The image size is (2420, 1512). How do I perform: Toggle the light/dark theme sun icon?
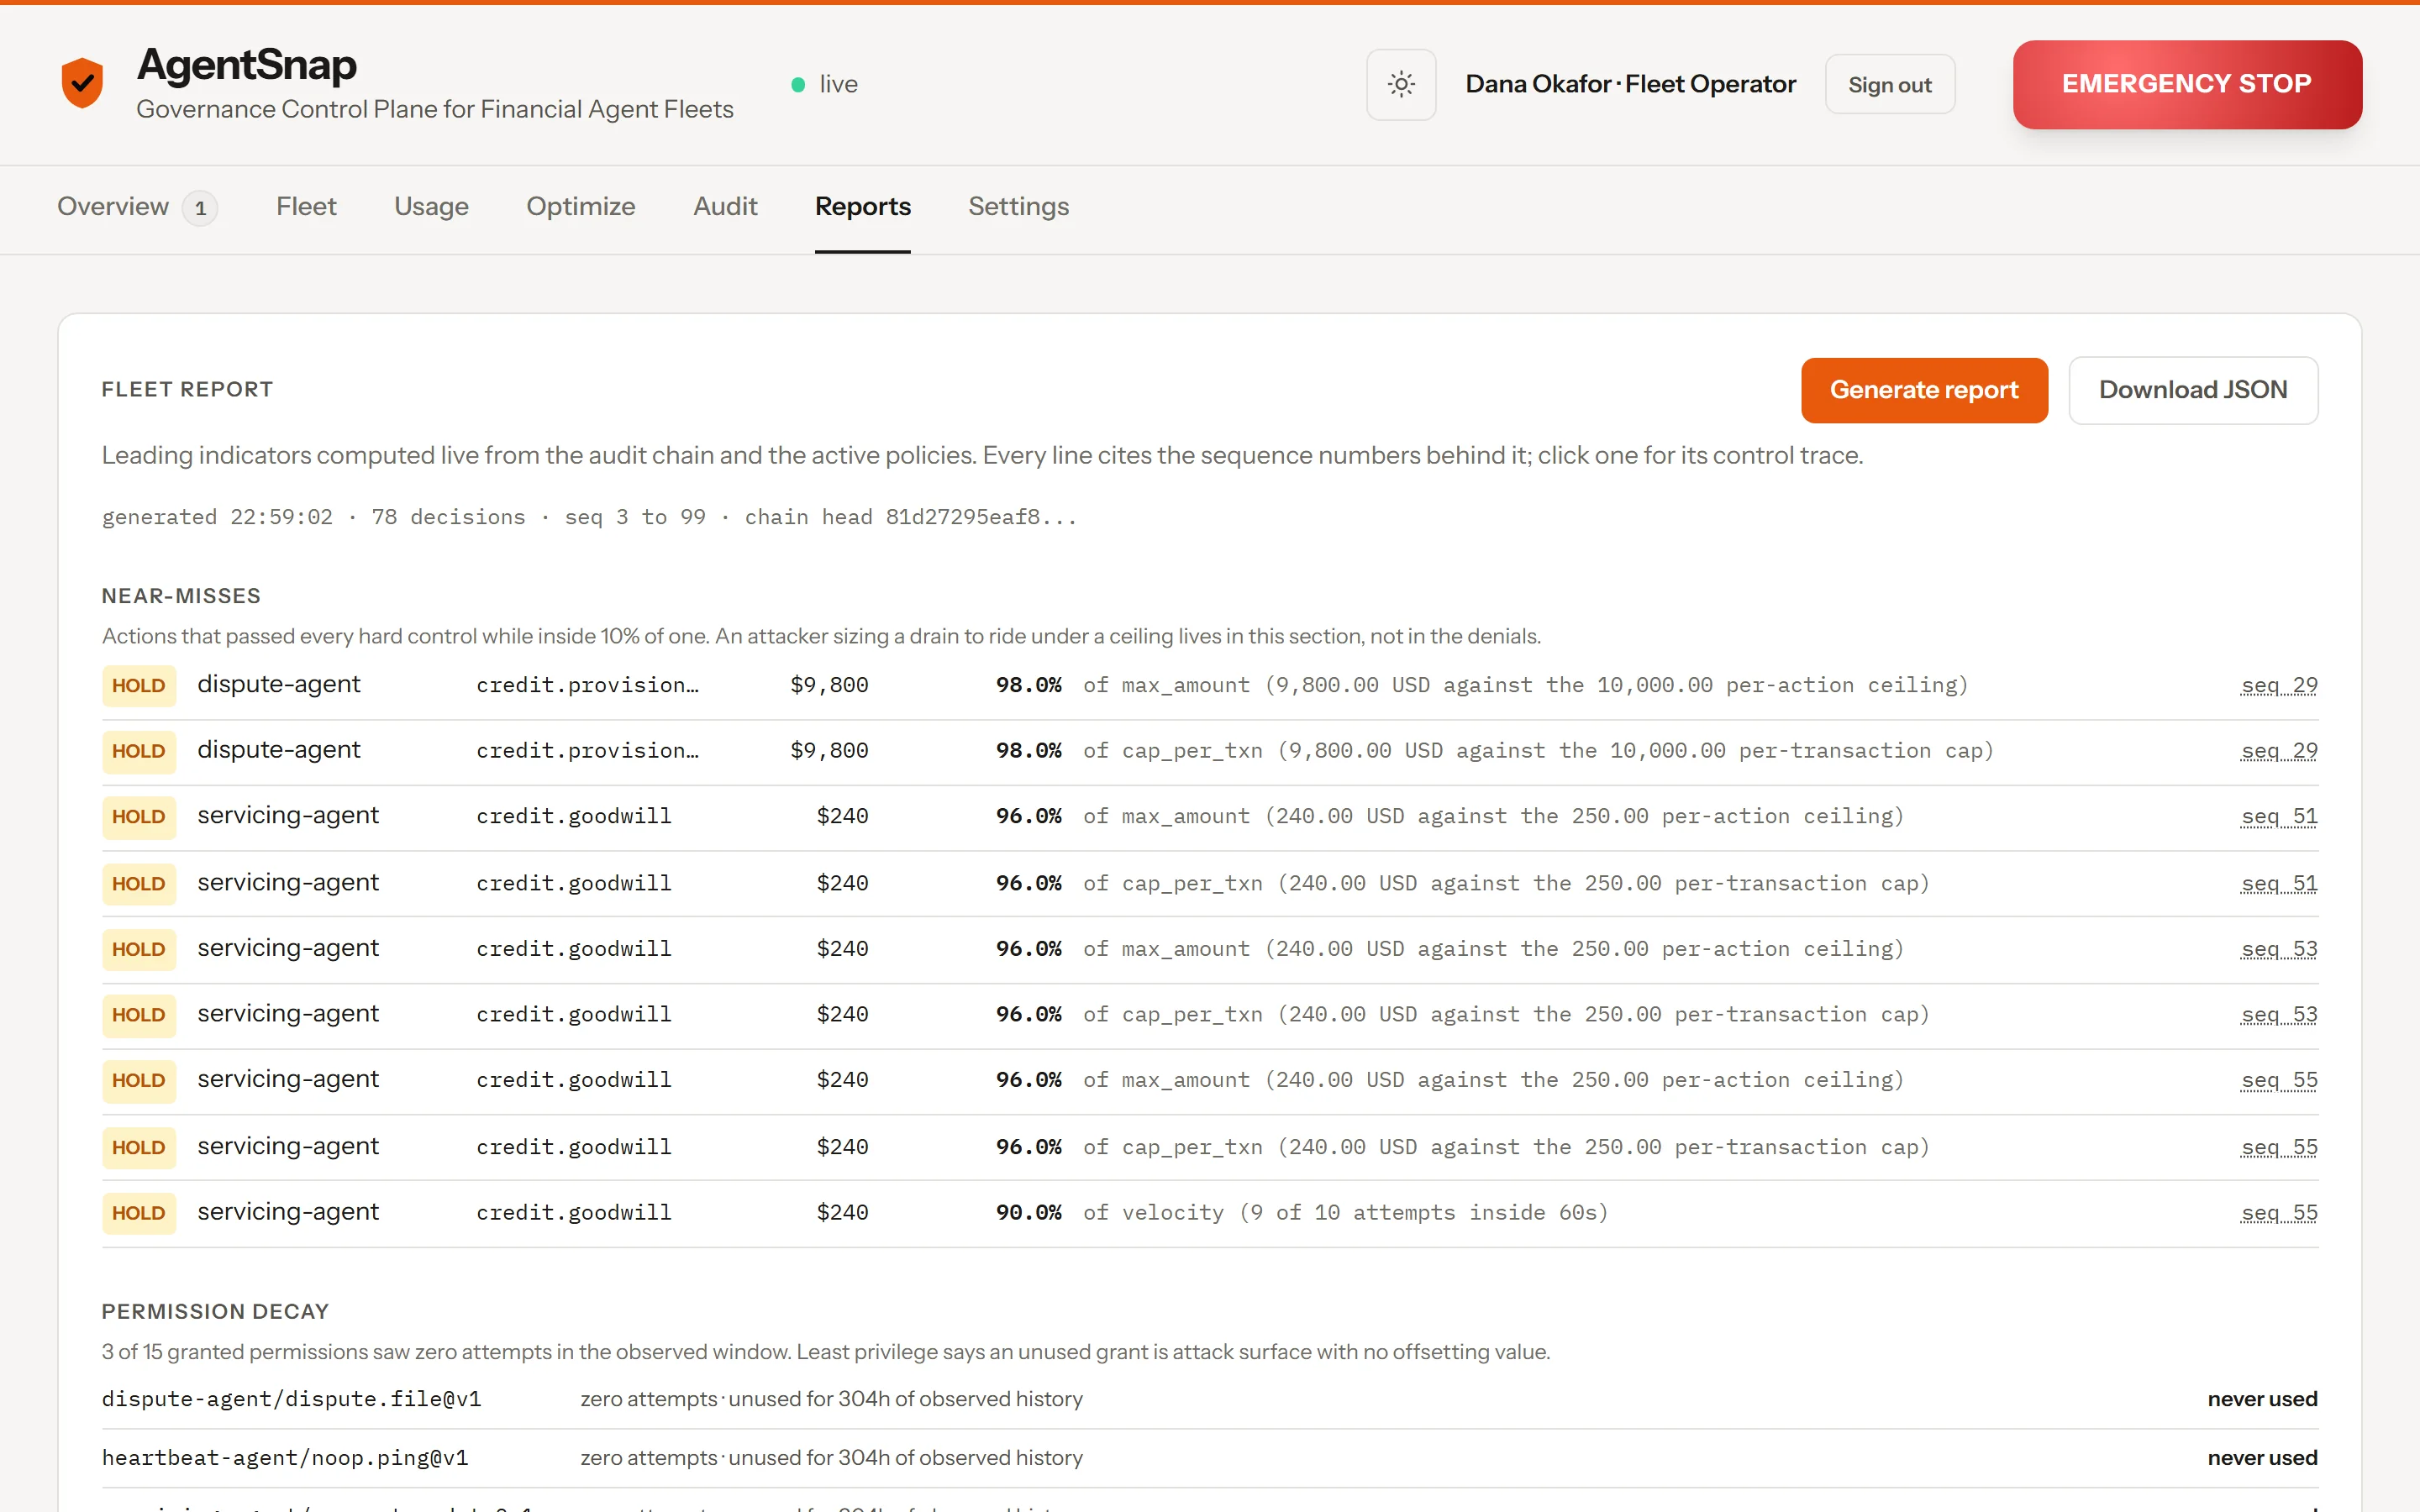(1401, 85)
